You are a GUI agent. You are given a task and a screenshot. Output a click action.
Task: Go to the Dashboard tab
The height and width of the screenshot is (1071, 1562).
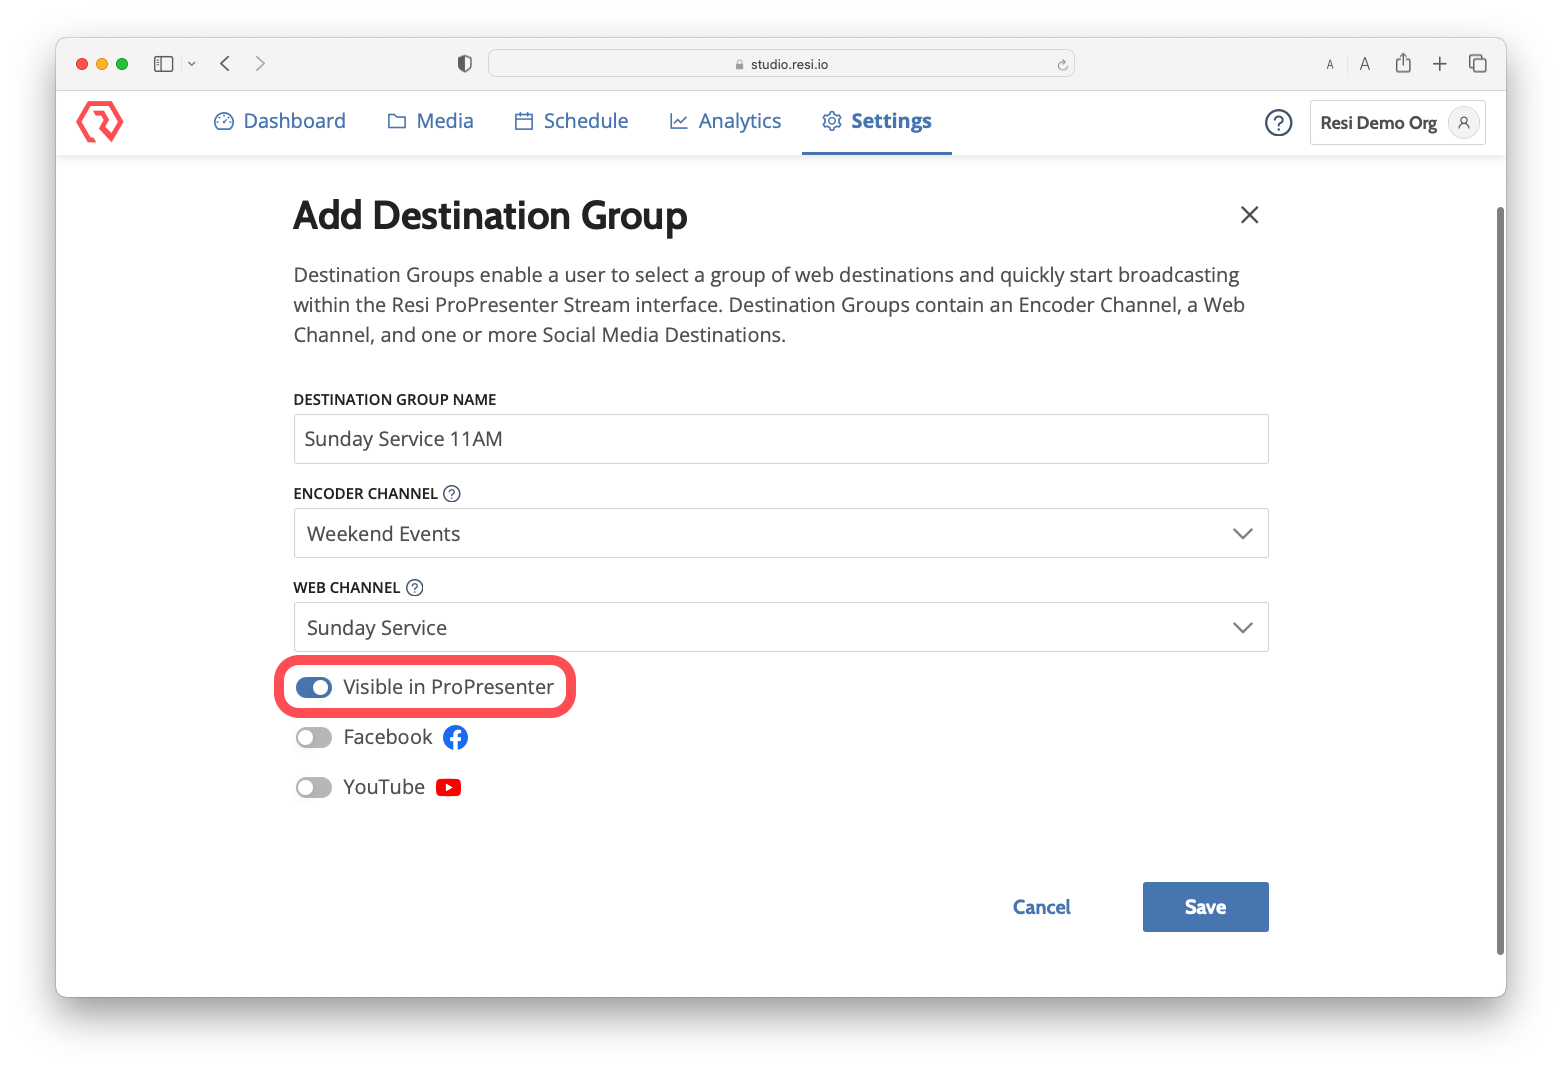click(280, 121)
